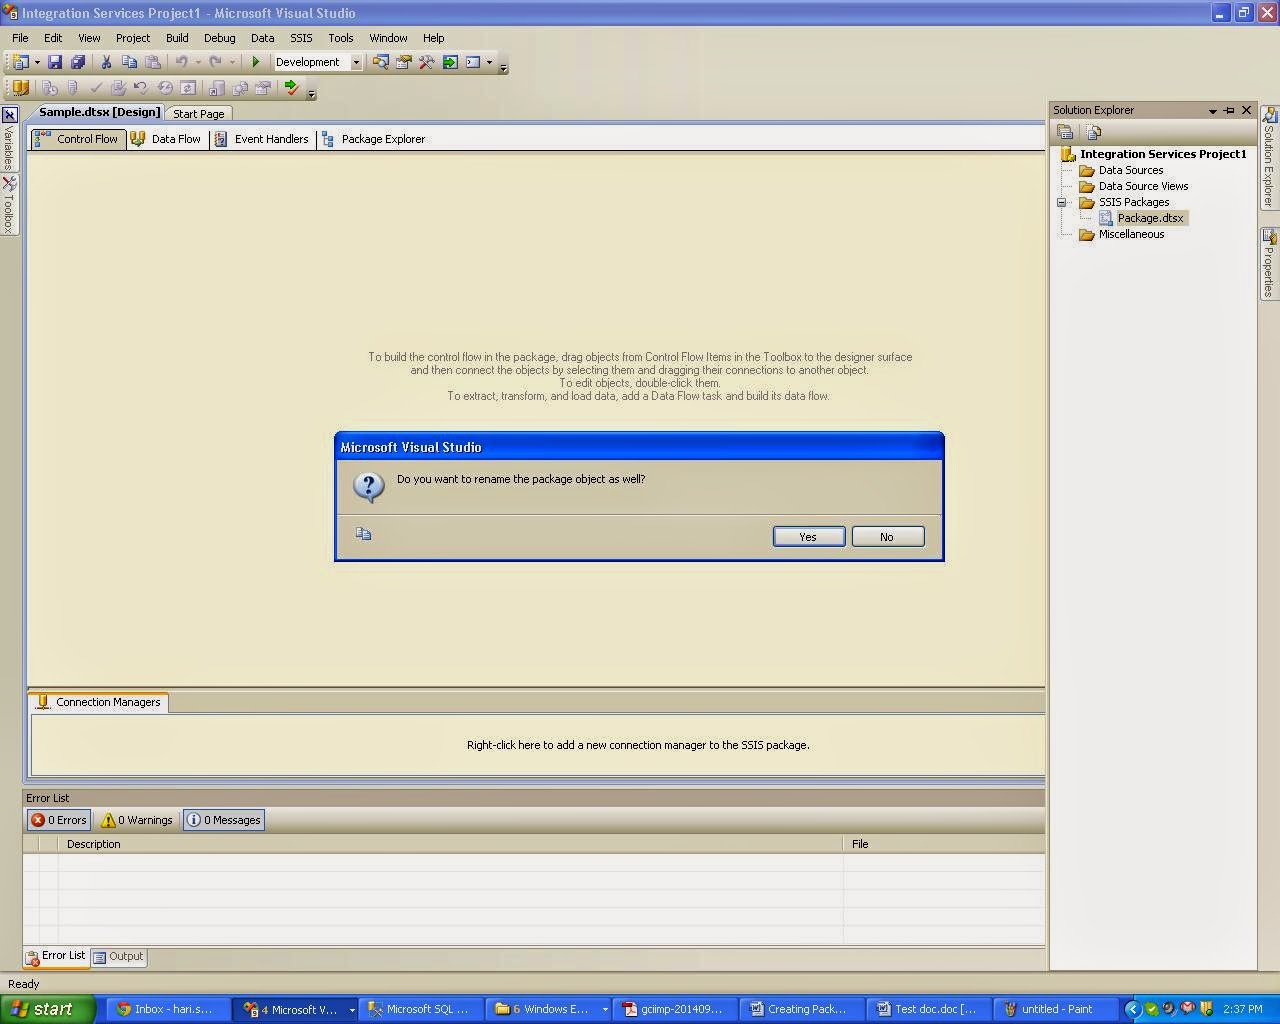The height and width of the screenshot is (1024, 1280).
Task: Select the Event Handlers designer tab
Action: click(x=262, y=139)
